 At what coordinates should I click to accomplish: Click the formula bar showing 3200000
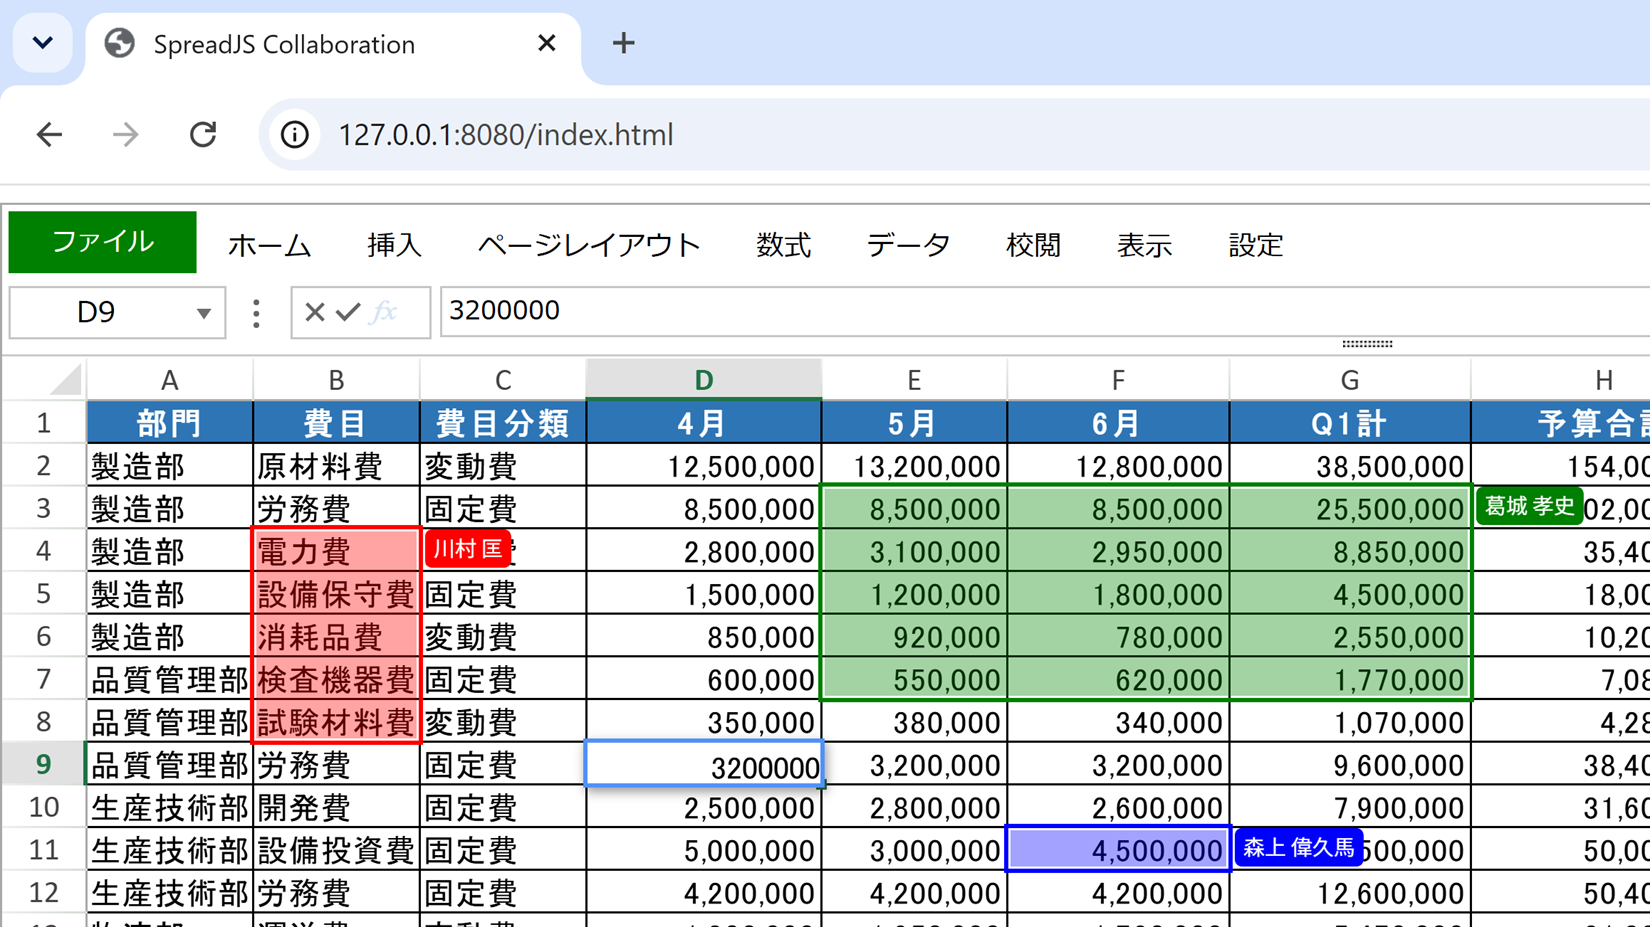(1045, 311)
